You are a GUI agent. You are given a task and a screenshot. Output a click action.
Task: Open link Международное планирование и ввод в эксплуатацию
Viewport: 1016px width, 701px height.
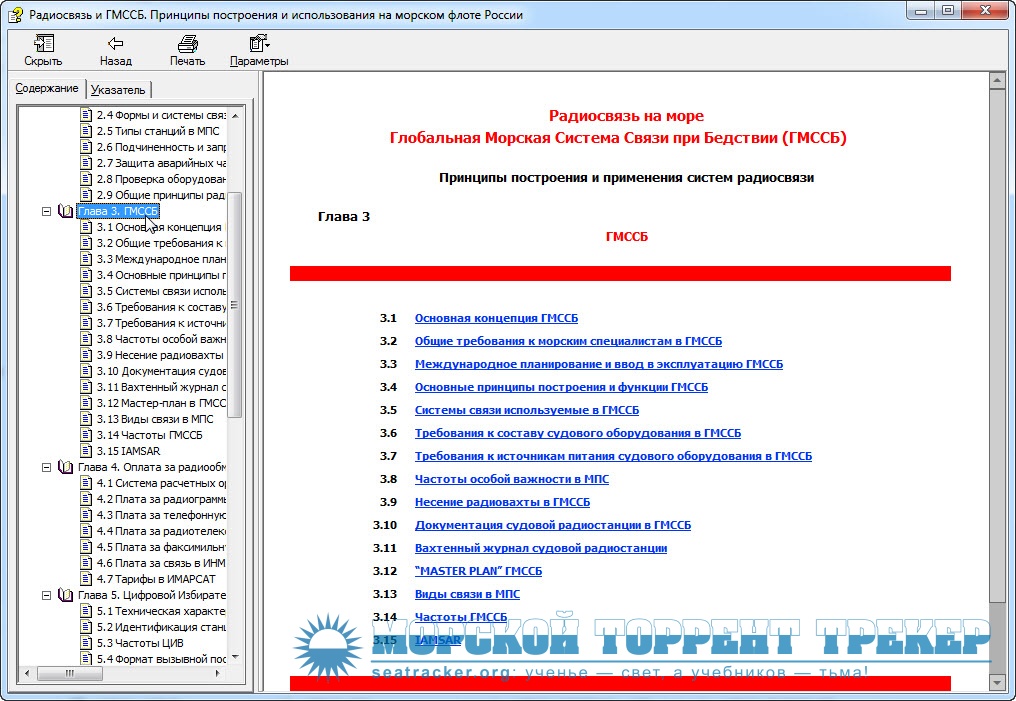tap(599, 364)
